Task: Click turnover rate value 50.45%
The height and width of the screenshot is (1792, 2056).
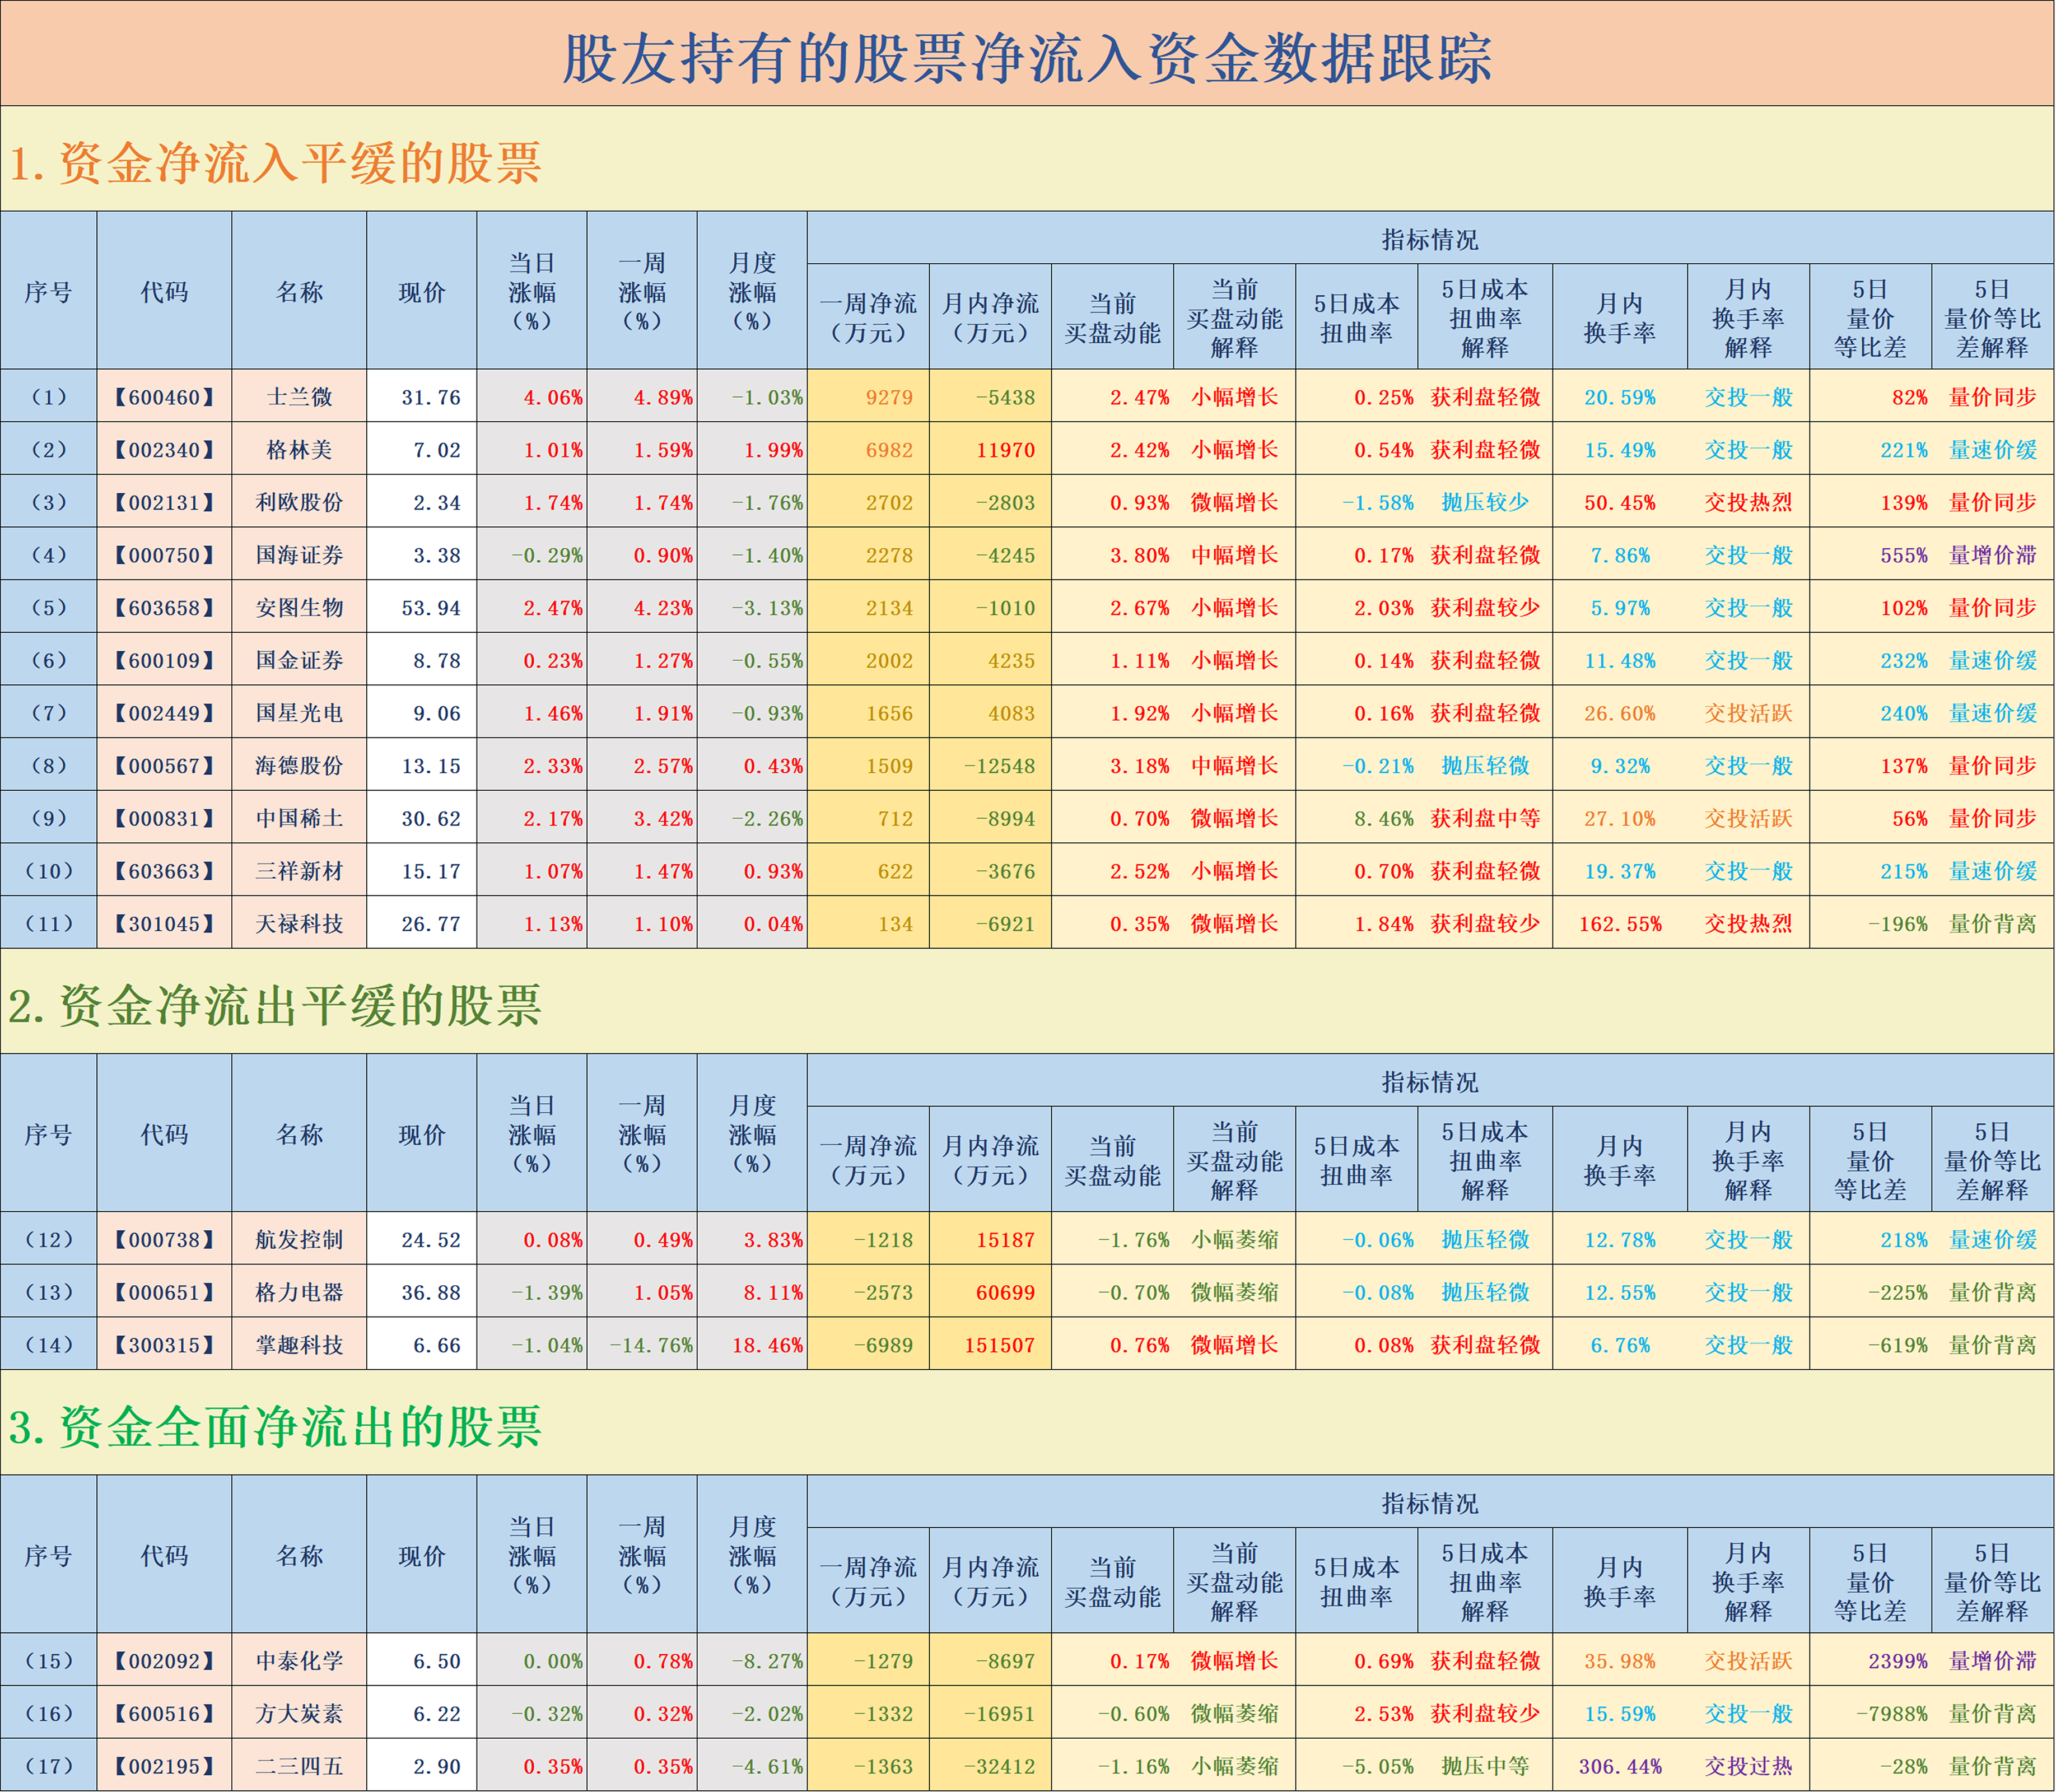Action: (1620, 502)
